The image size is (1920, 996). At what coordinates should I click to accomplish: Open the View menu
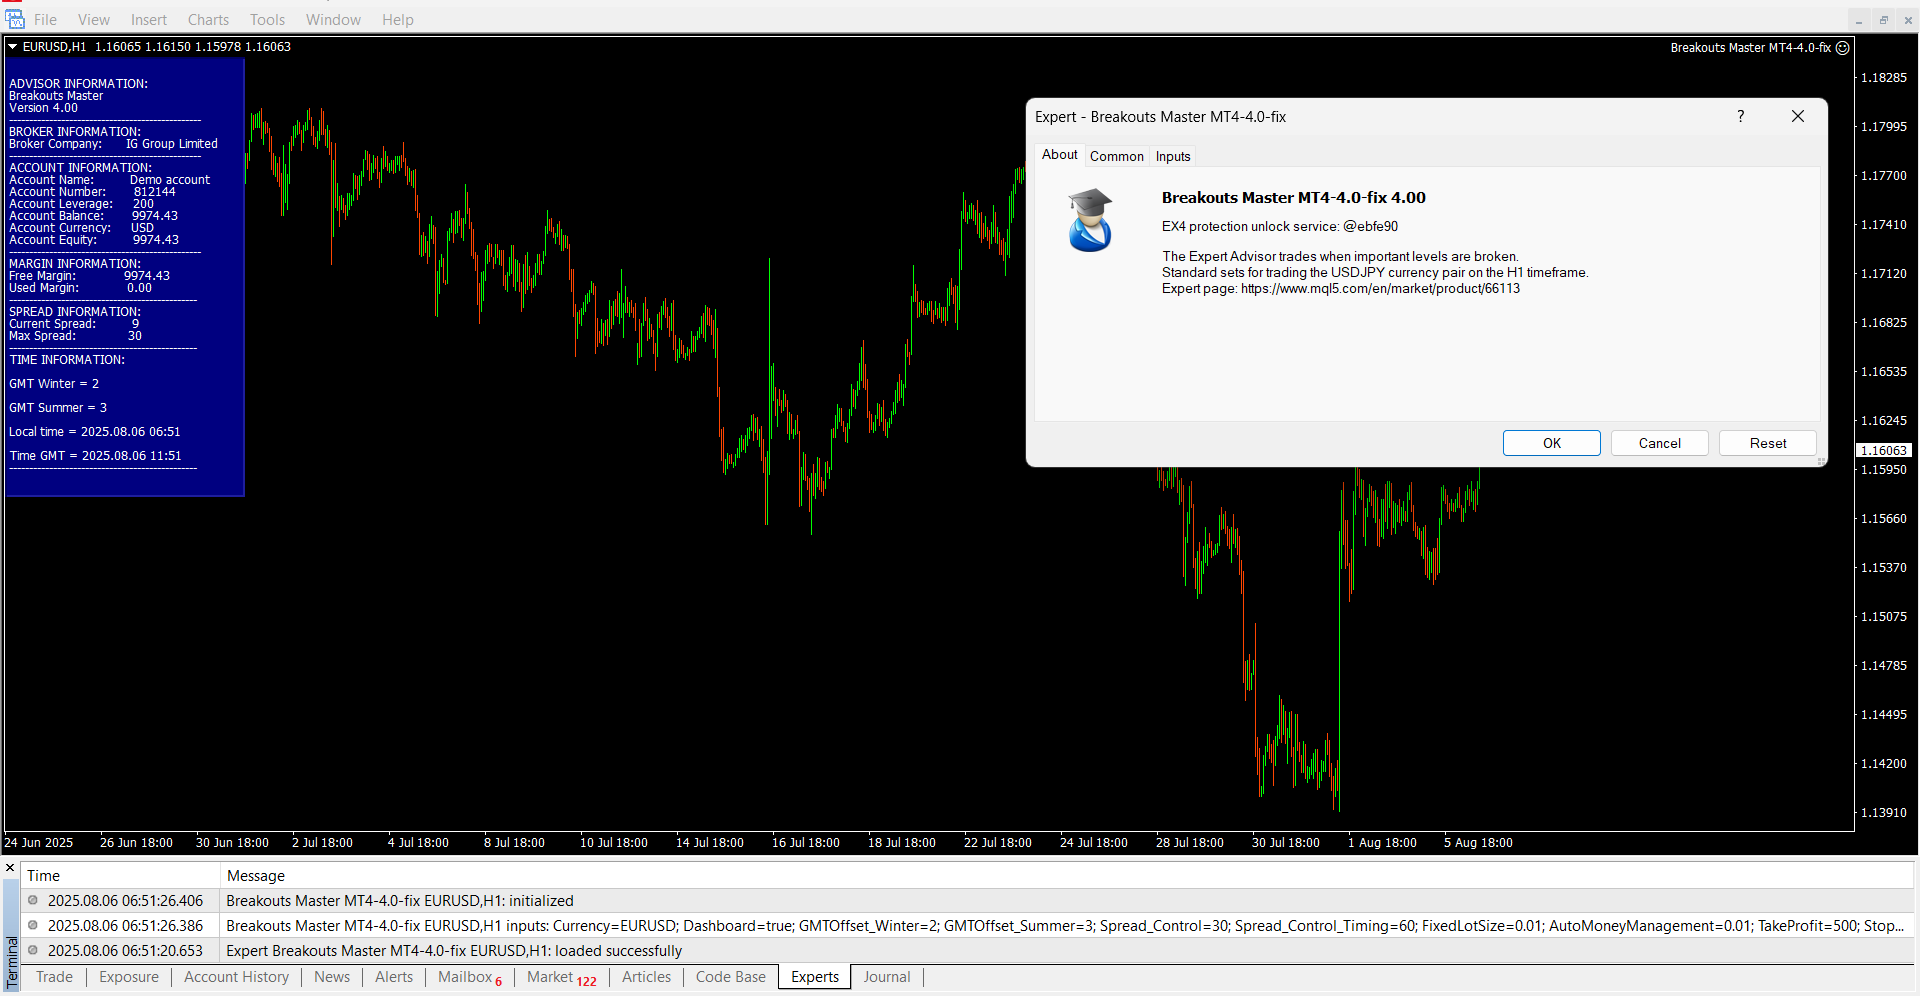[94, 20]
